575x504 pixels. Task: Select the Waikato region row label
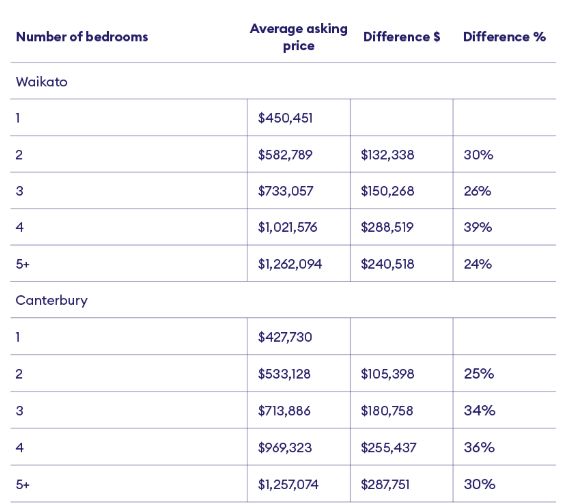coord(41,82)
